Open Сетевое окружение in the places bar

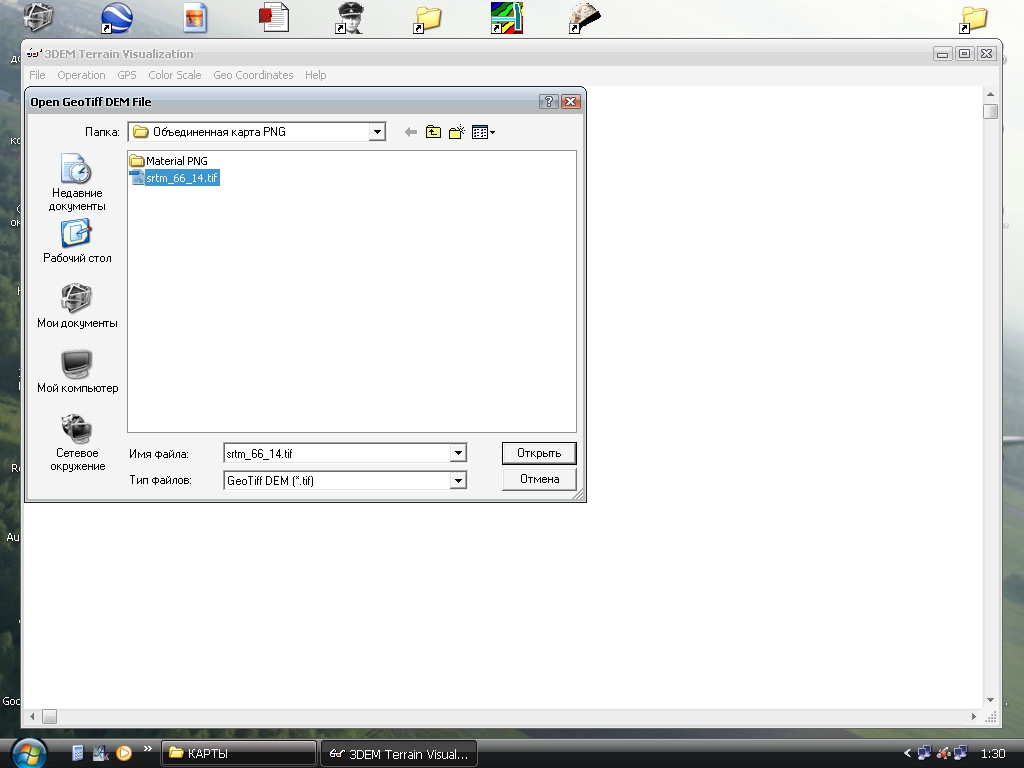click(77, 442)
